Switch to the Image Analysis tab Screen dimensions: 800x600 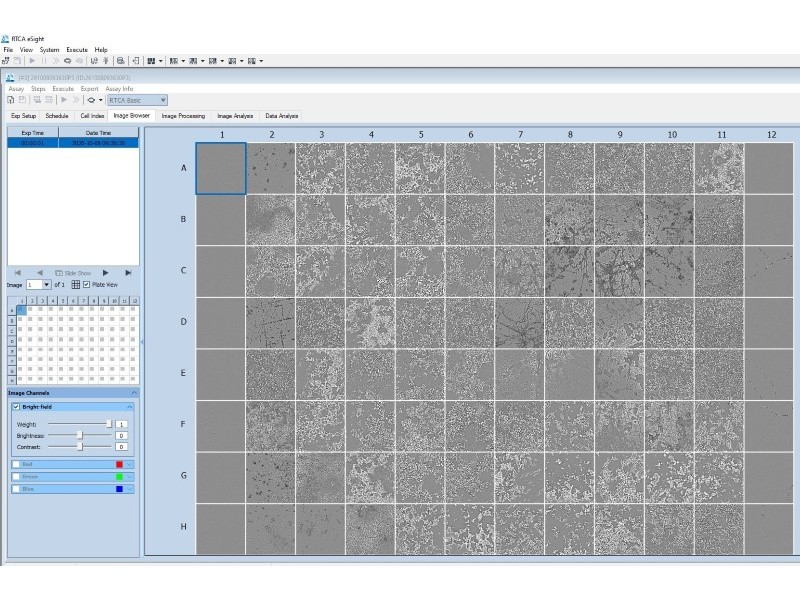coord(235,116)
